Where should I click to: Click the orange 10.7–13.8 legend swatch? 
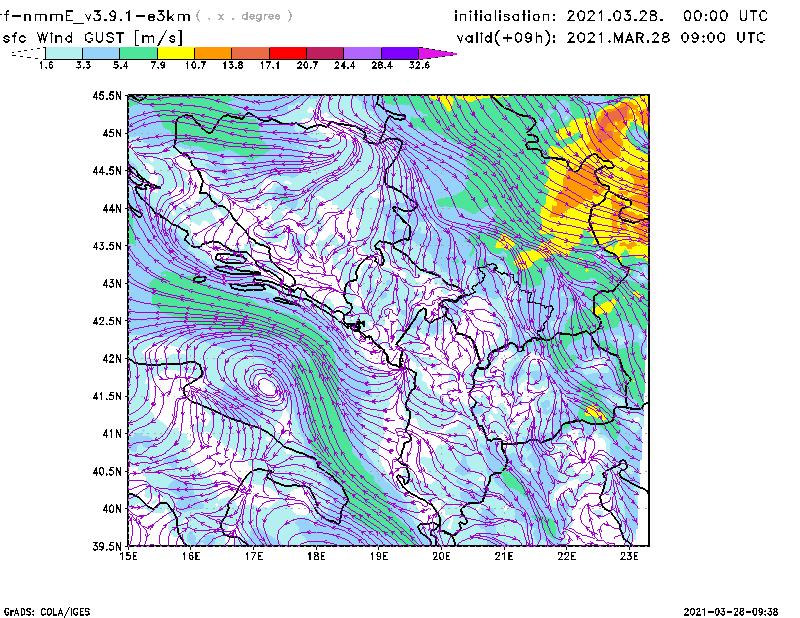click(213, 53)
